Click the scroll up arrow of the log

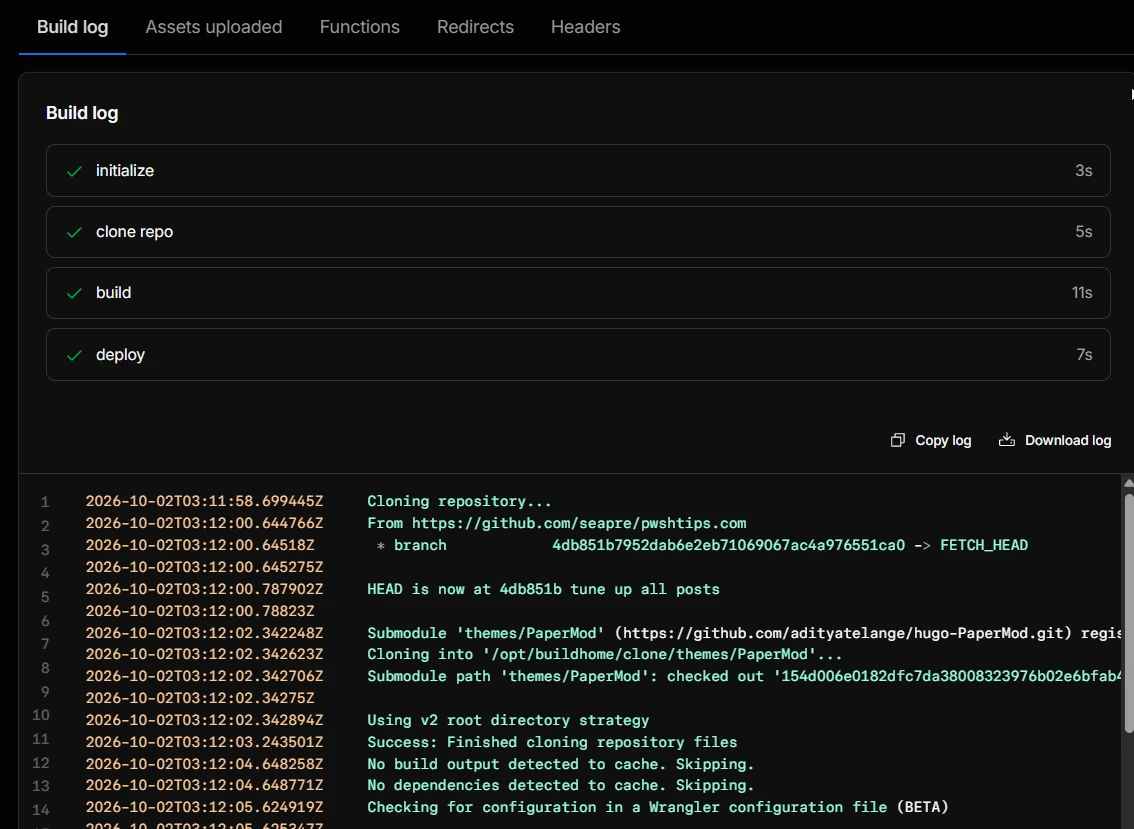(x=1128, y=482)
